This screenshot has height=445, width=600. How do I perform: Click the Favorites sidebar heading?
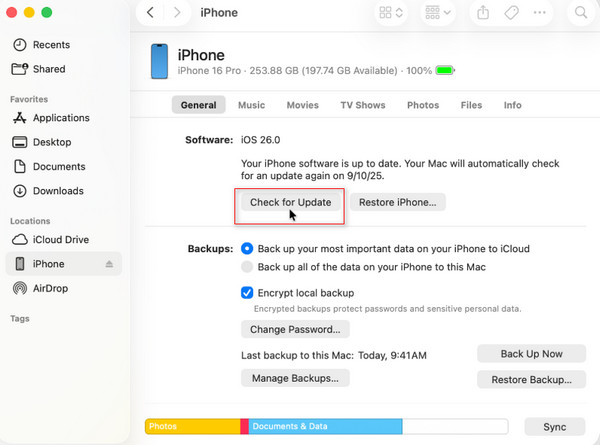29,99
